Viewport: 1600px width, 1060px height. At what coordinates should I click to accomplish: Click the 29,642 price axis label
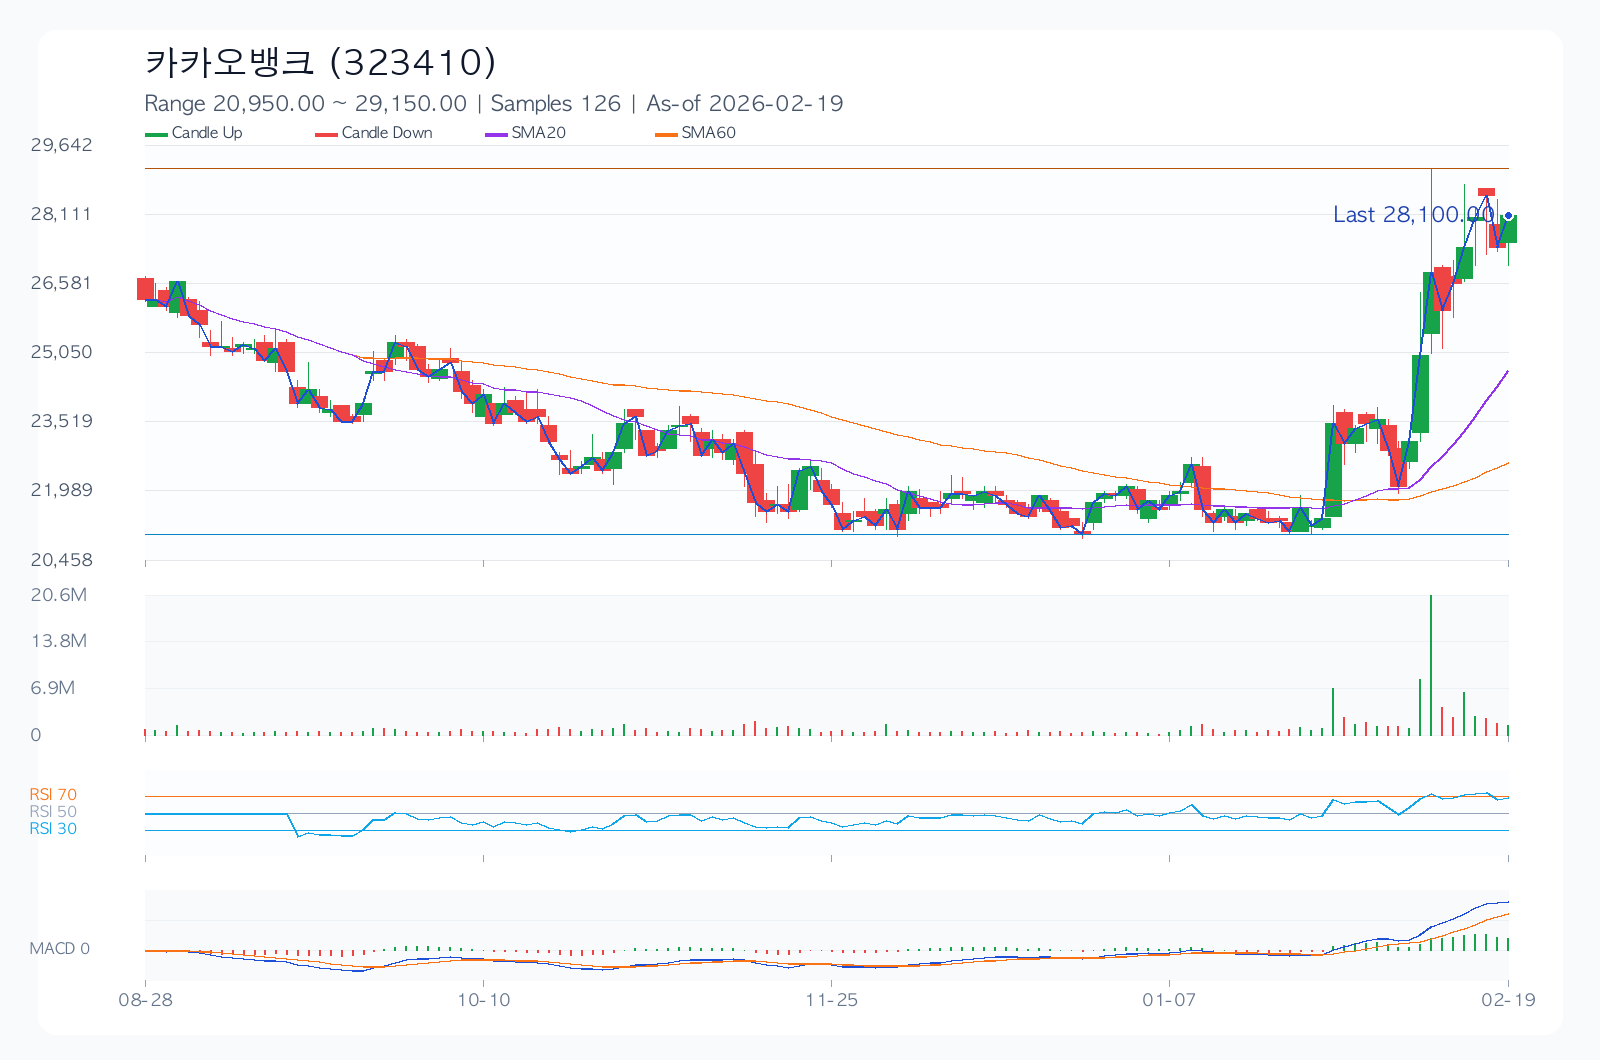(61, 145)
